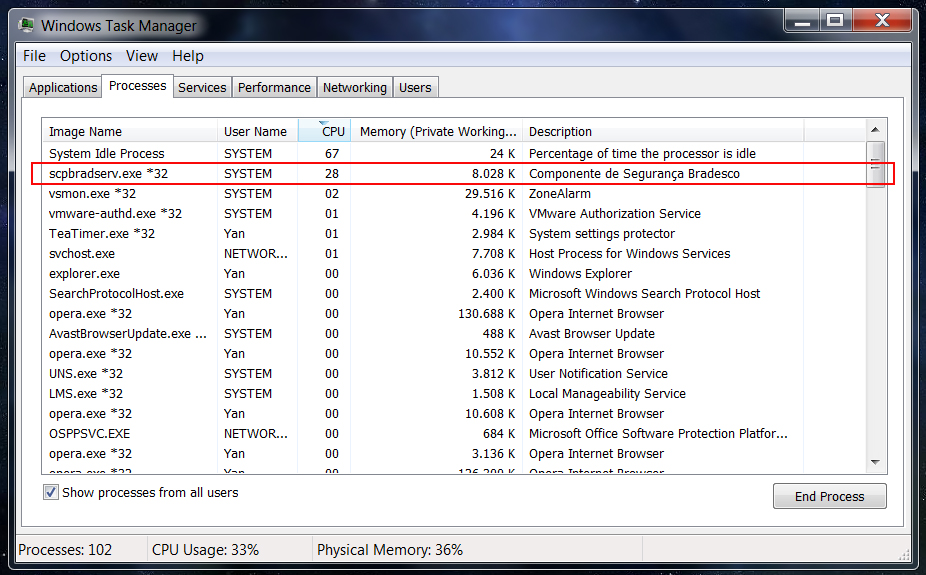Select opera.exe using 3.136 K memory
This screenshot has height=575, width=926.
[453, 454]
